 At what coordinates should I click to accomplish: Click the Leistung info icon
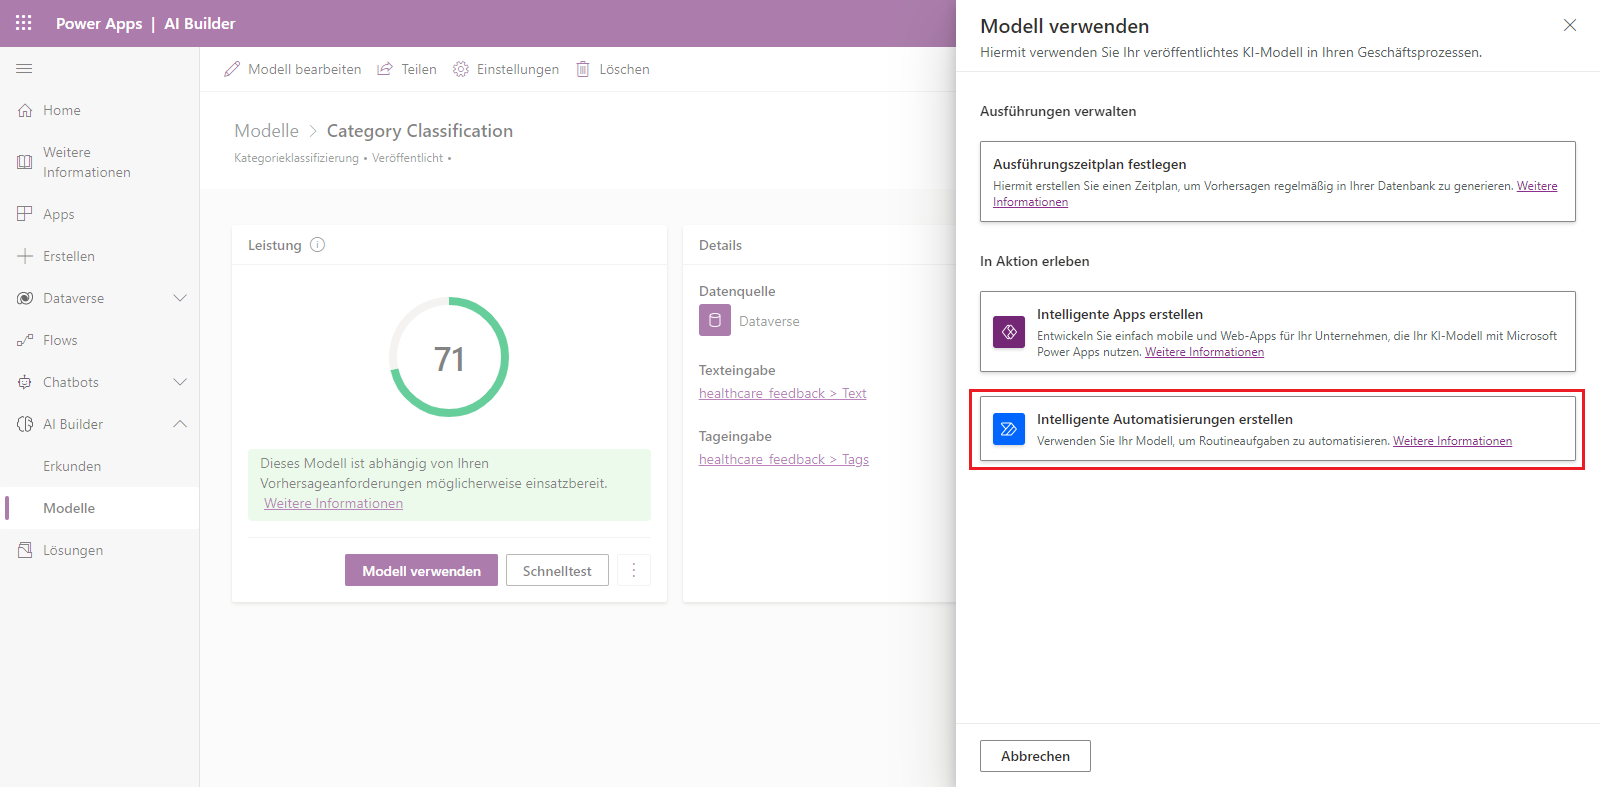point(317,245)
